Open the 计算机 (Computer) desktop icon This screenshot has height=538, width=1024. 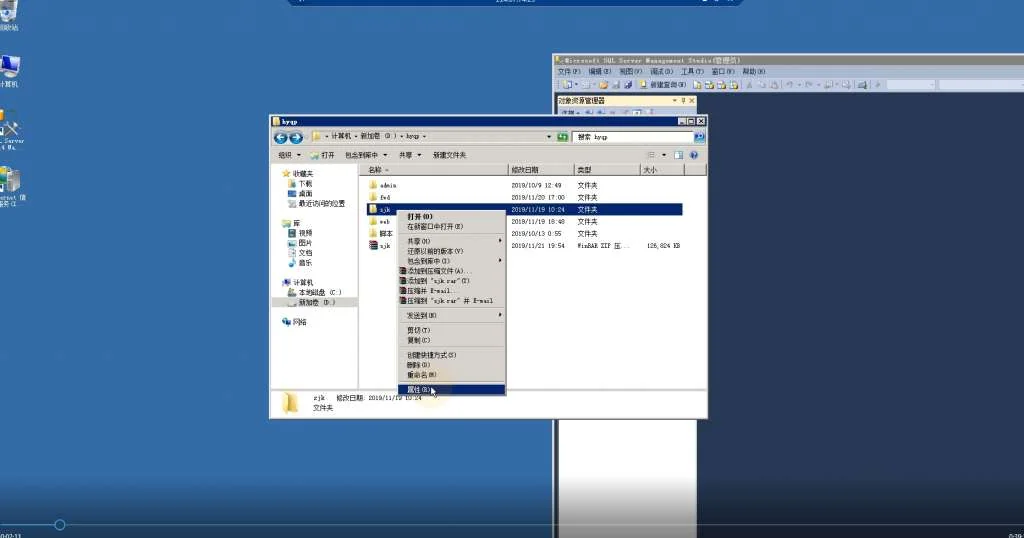[x=10, y=70]
